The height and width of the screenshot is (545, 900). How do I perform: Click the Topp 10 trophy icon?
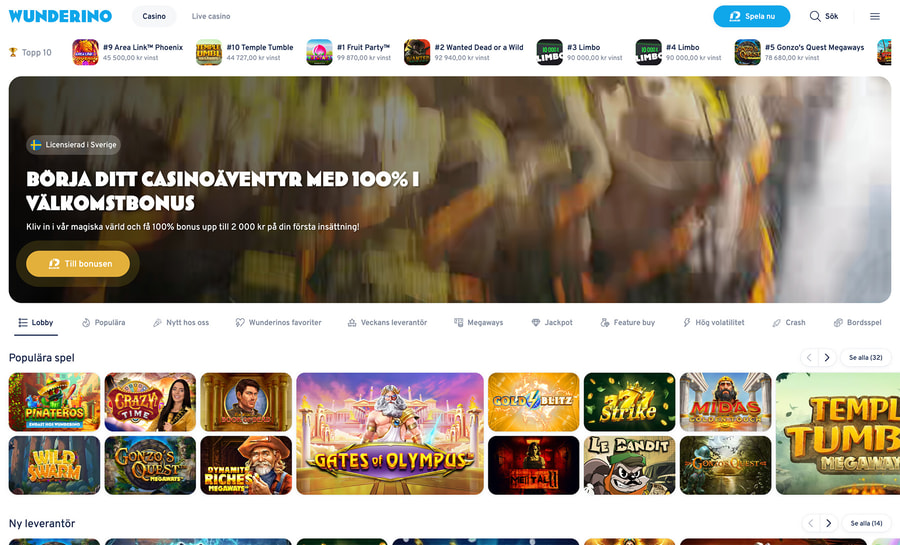click(13, 52)
